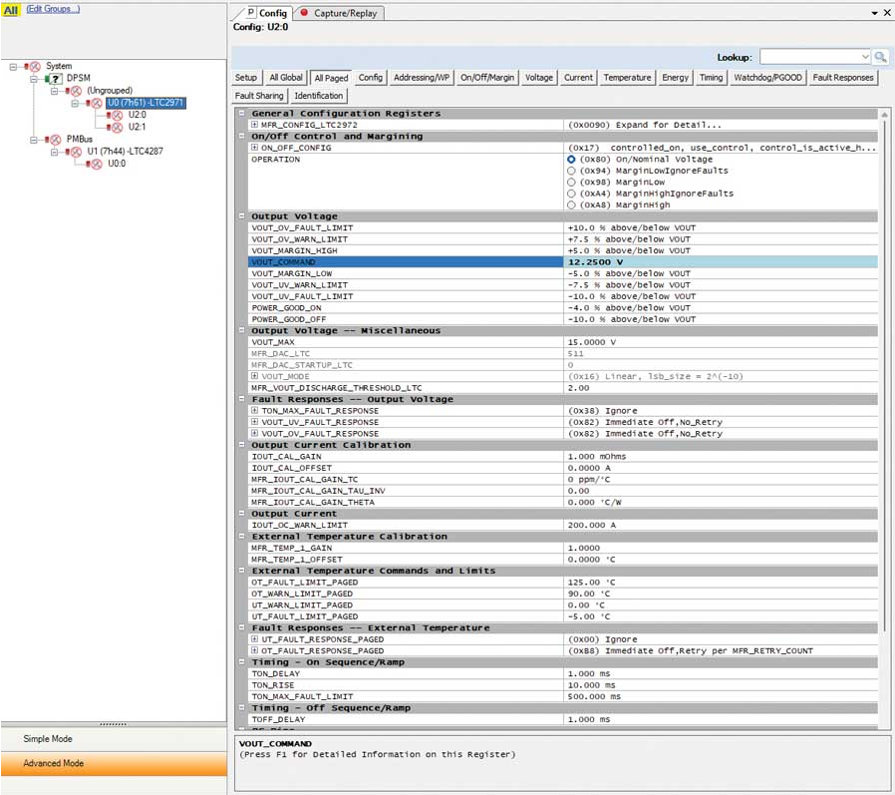The height and width of the screenshot is (795, 895).
Task: Collapse the PMBus tree node
Action: [34, 140]
